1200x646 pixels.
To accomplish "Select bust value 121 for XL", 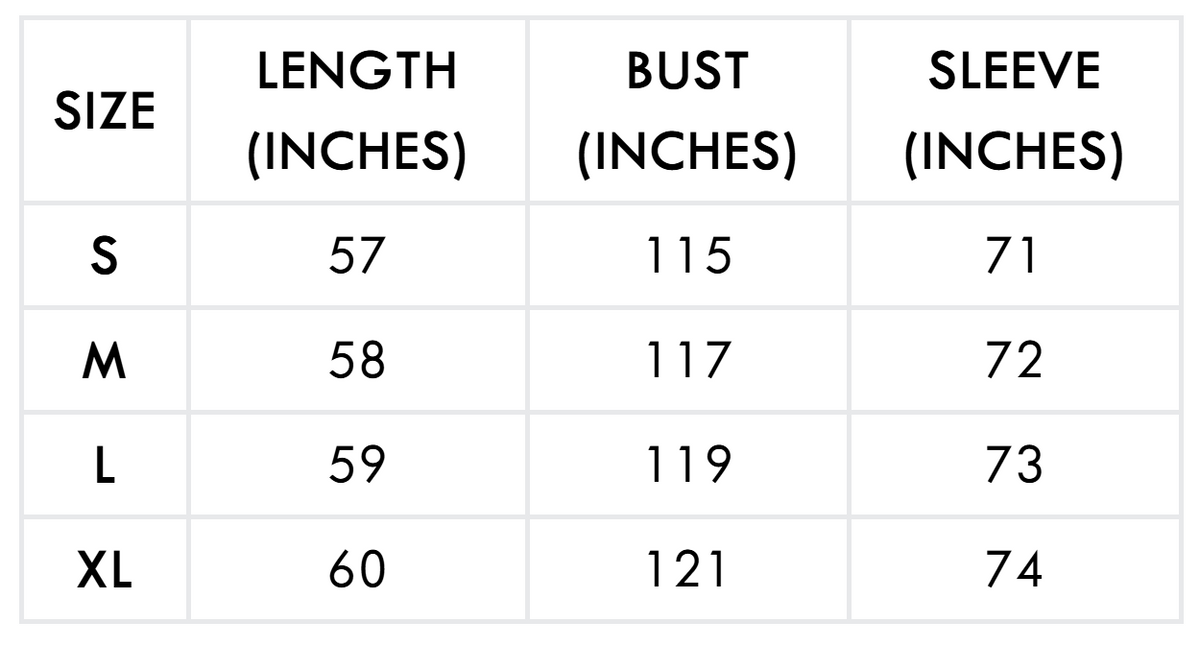I will 687,570.
